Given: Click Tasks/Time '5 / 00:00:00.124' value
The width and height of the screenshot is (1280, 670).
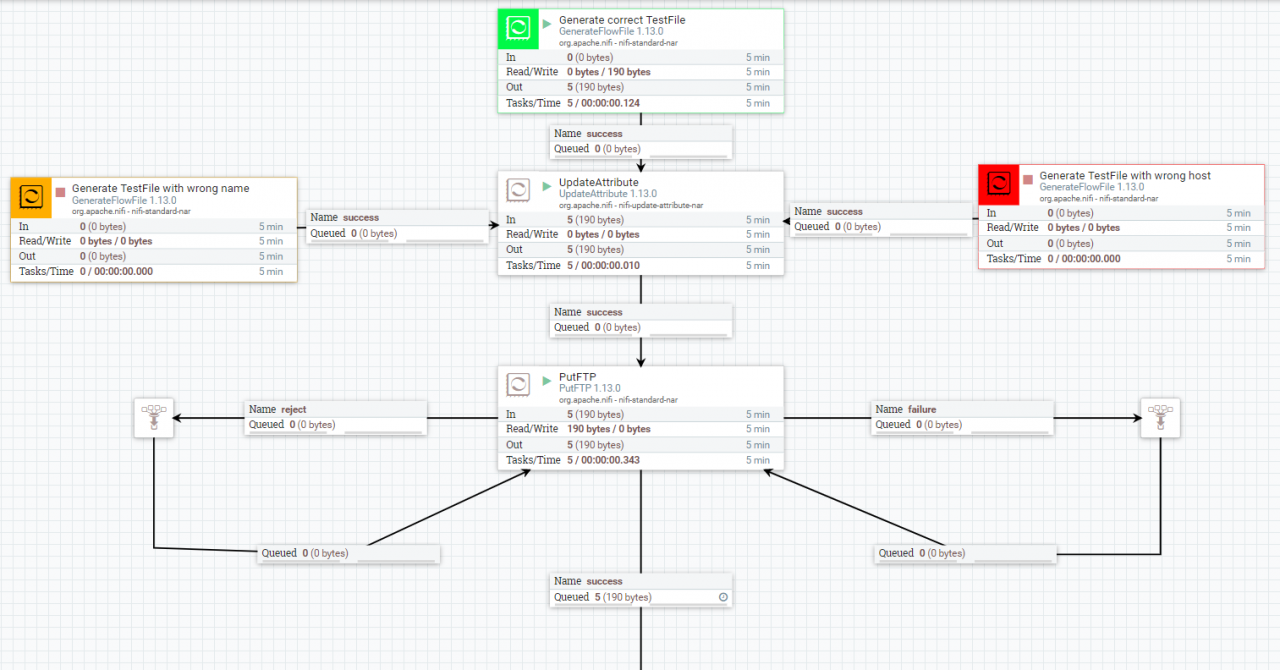Looking at the screenshot, I should pos(603,103).
